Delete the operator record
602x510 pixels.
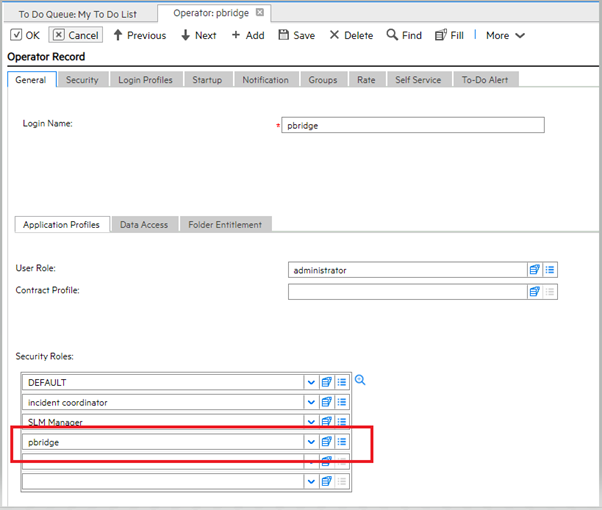tap(351, 35)
